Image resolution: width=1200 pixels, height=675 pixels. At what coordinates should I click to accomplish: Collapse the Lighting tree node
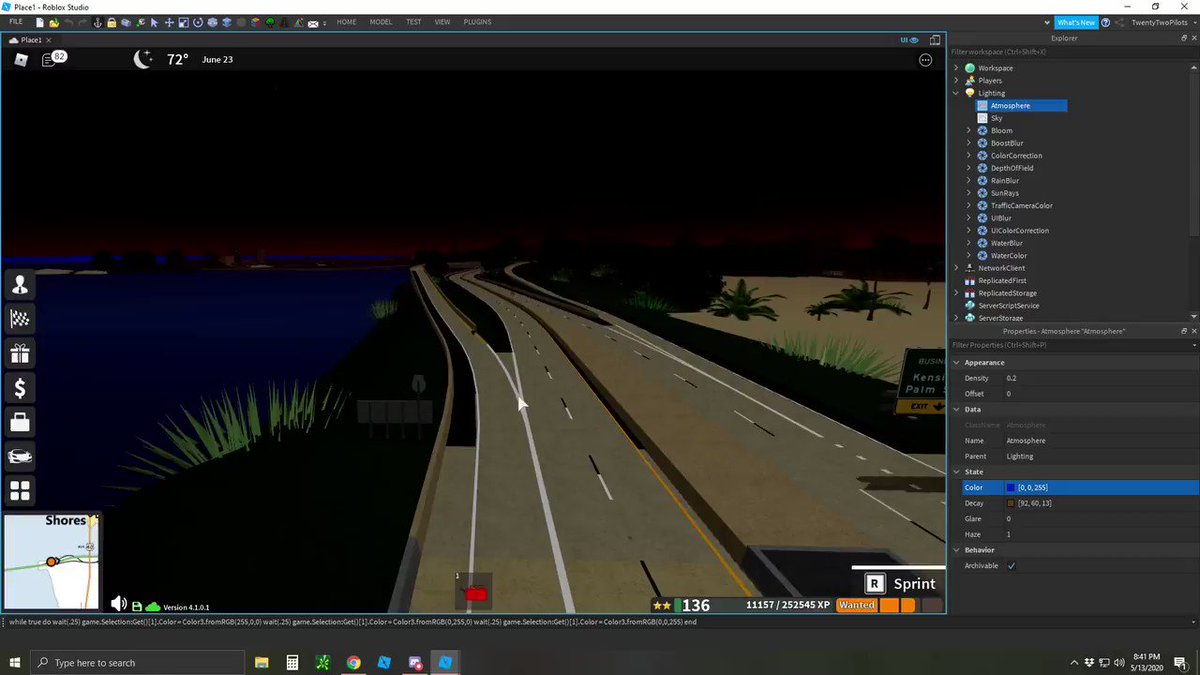tap(956, 93)
